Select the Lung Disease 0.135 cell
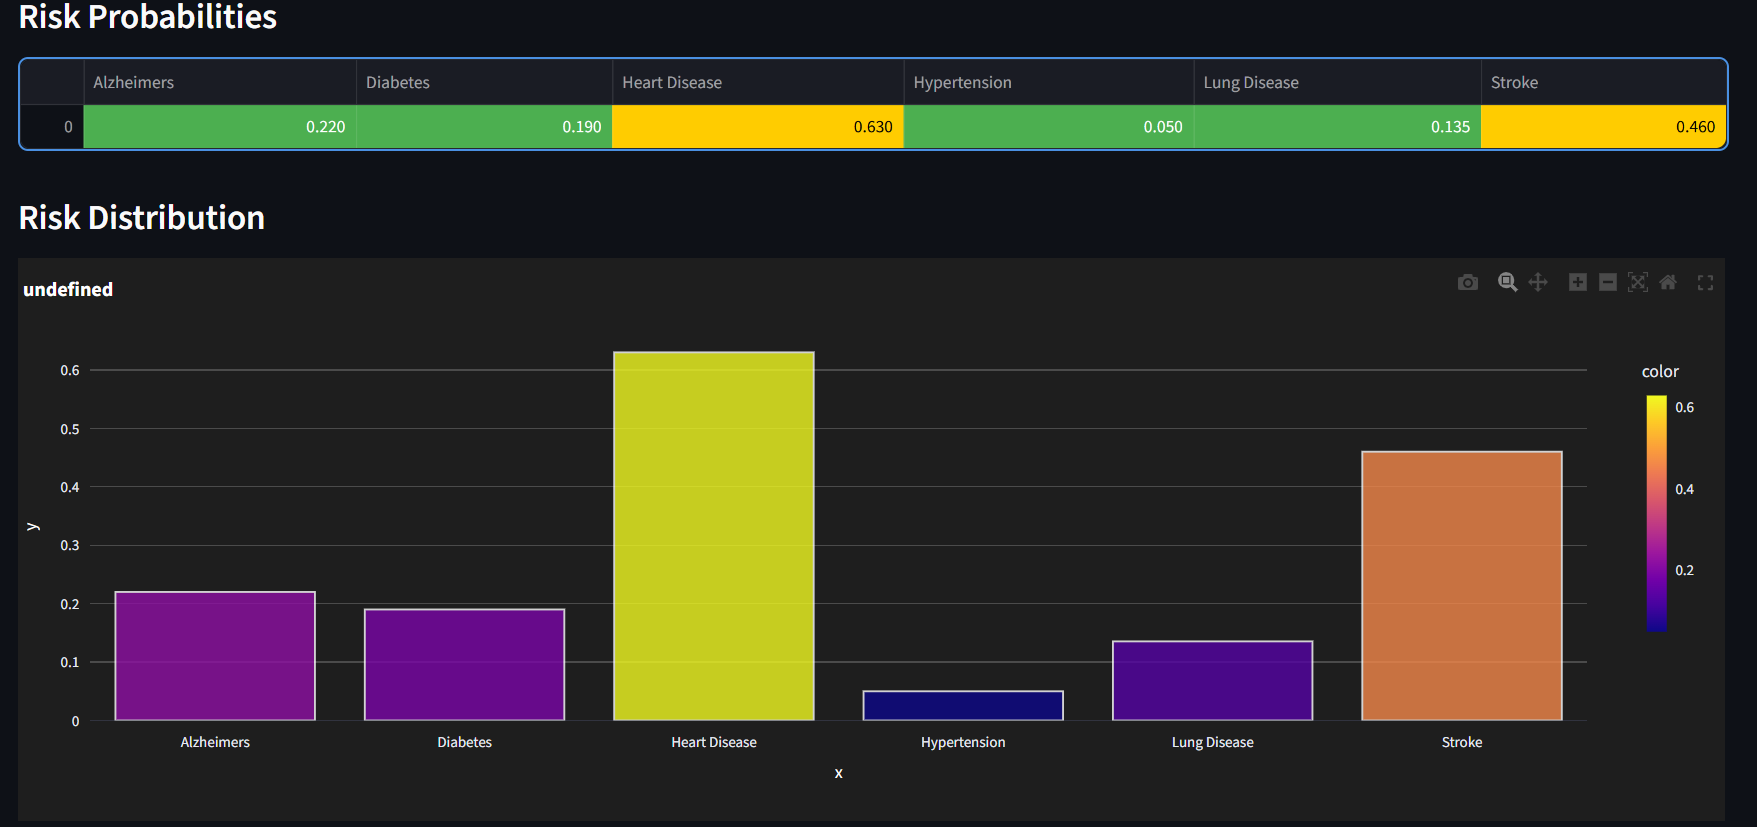 [1337, 127]
